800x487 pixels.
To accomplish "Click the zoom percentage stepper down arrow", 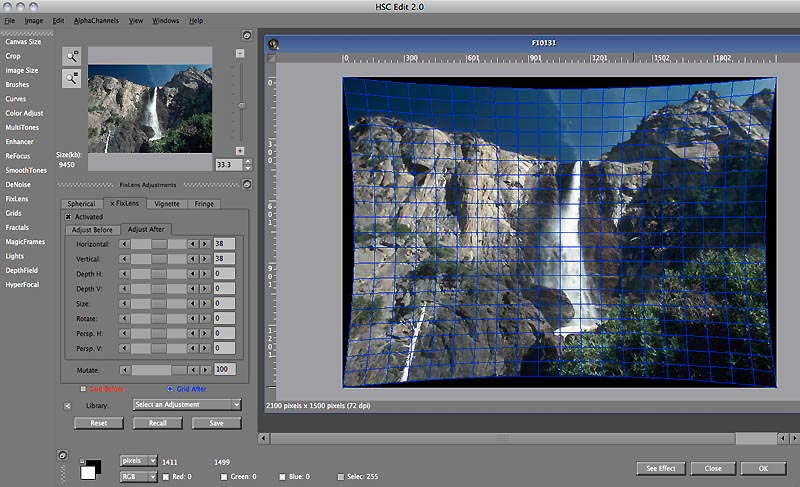I will coord(248,168).
